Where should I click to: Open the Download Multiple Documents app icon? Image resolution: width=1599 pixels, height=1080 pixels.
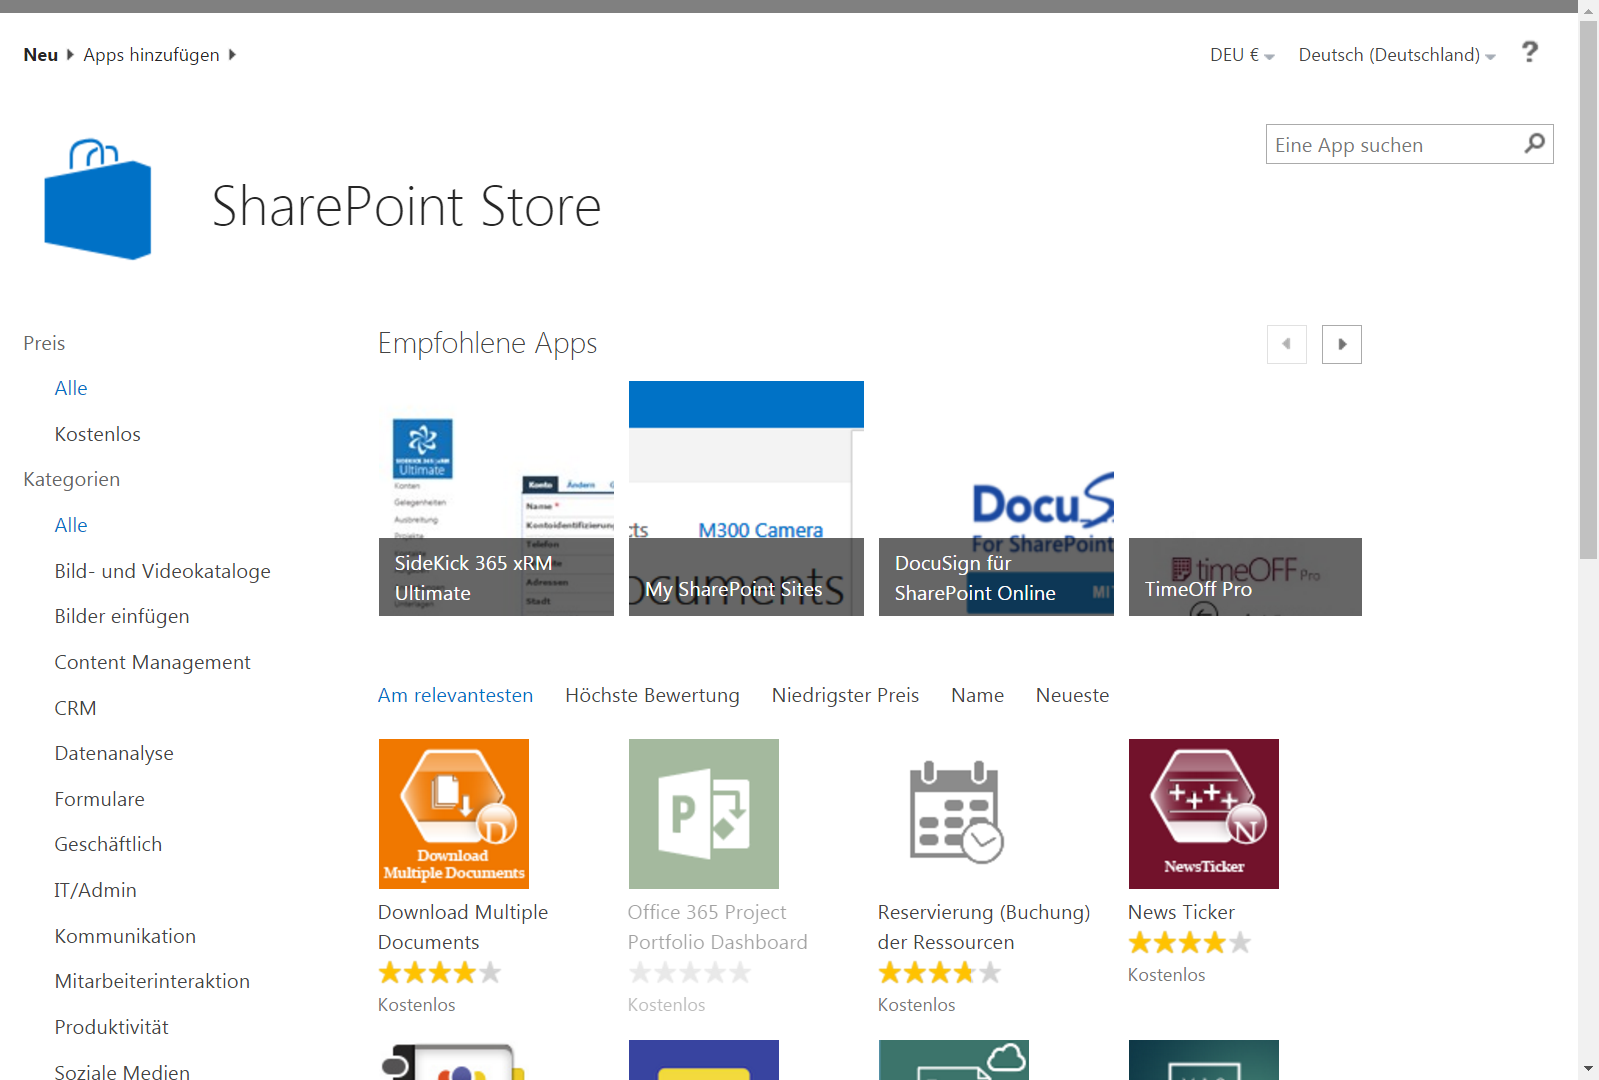[x=453, y=813]
